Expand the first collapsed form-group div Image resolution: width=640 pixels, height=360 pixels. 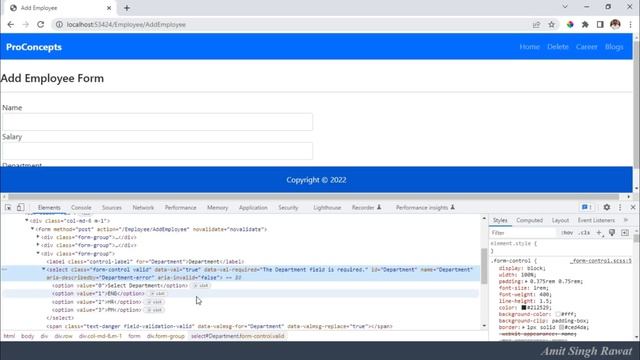pos(38,237)
